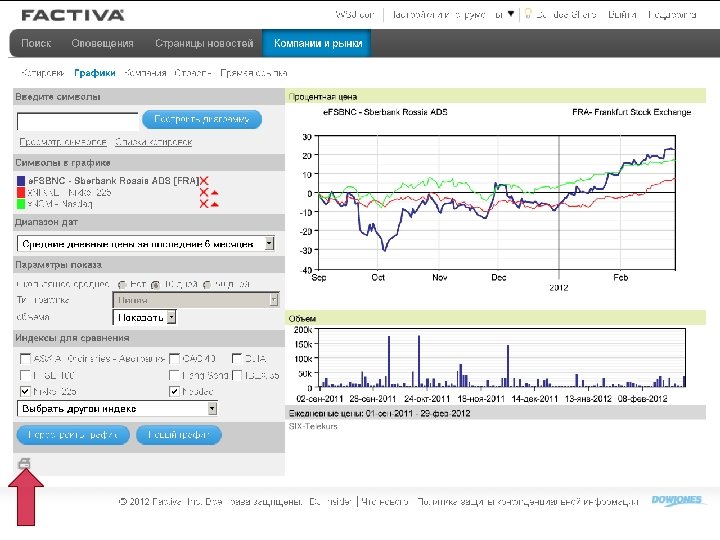Image resolution: width=720 pixels, height=540 pixels.
Task: Select the last moving average radio option
Action: click(x=207, y=285)
